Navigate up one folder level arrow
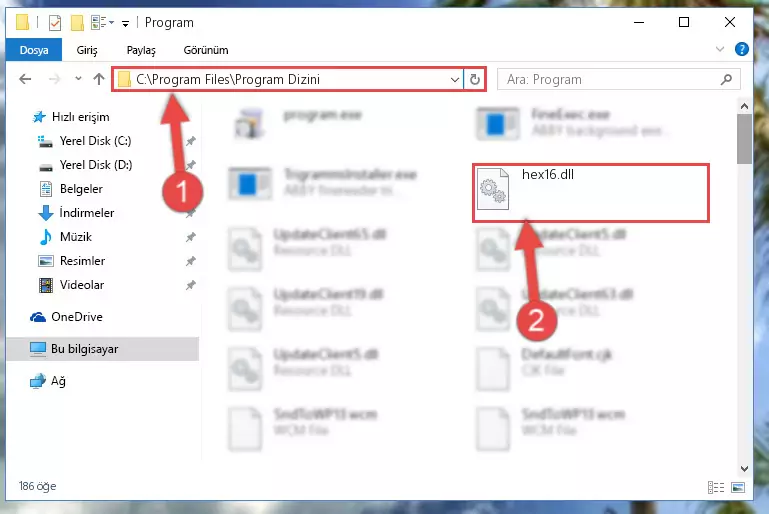This screenshot has width=769, height=514. [99, 79]
